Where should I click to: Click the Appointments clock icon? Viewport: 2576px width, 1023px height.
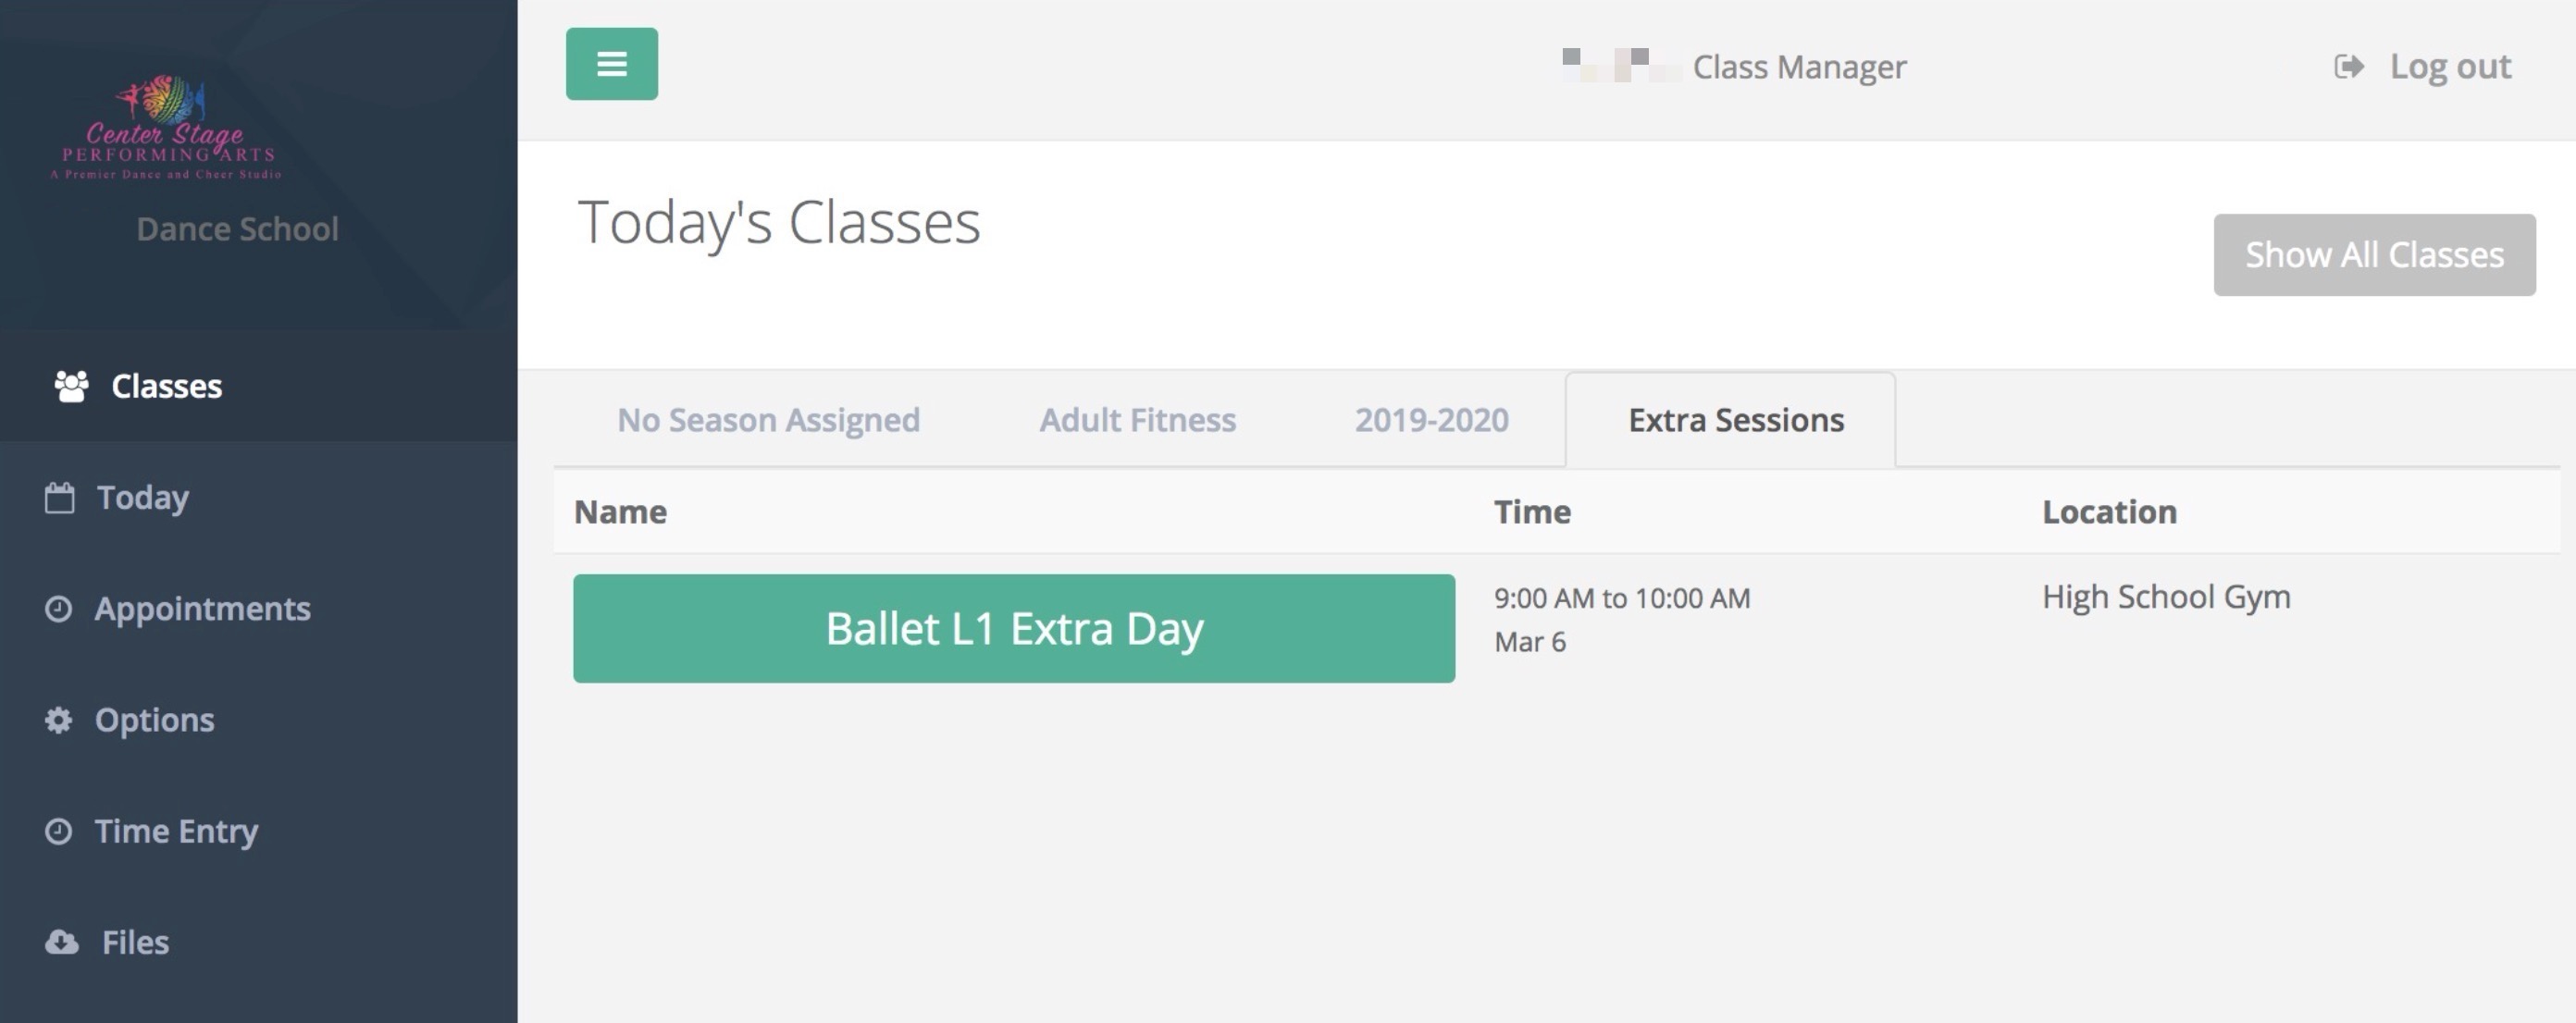coord(59,608)
